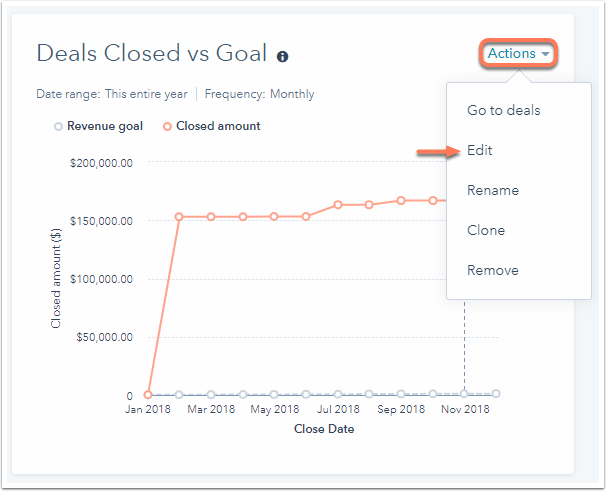Click the Closed amount data point at Jan 2018
606x491 pixels.
tap(148, 394)
